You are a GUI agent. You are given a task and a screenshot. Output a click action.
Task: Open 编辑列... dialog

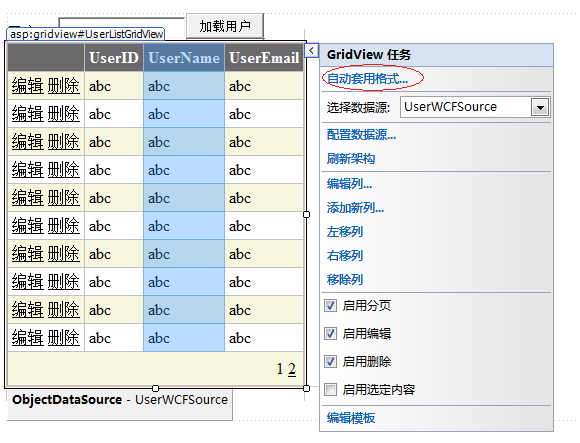tap(349, 183)
